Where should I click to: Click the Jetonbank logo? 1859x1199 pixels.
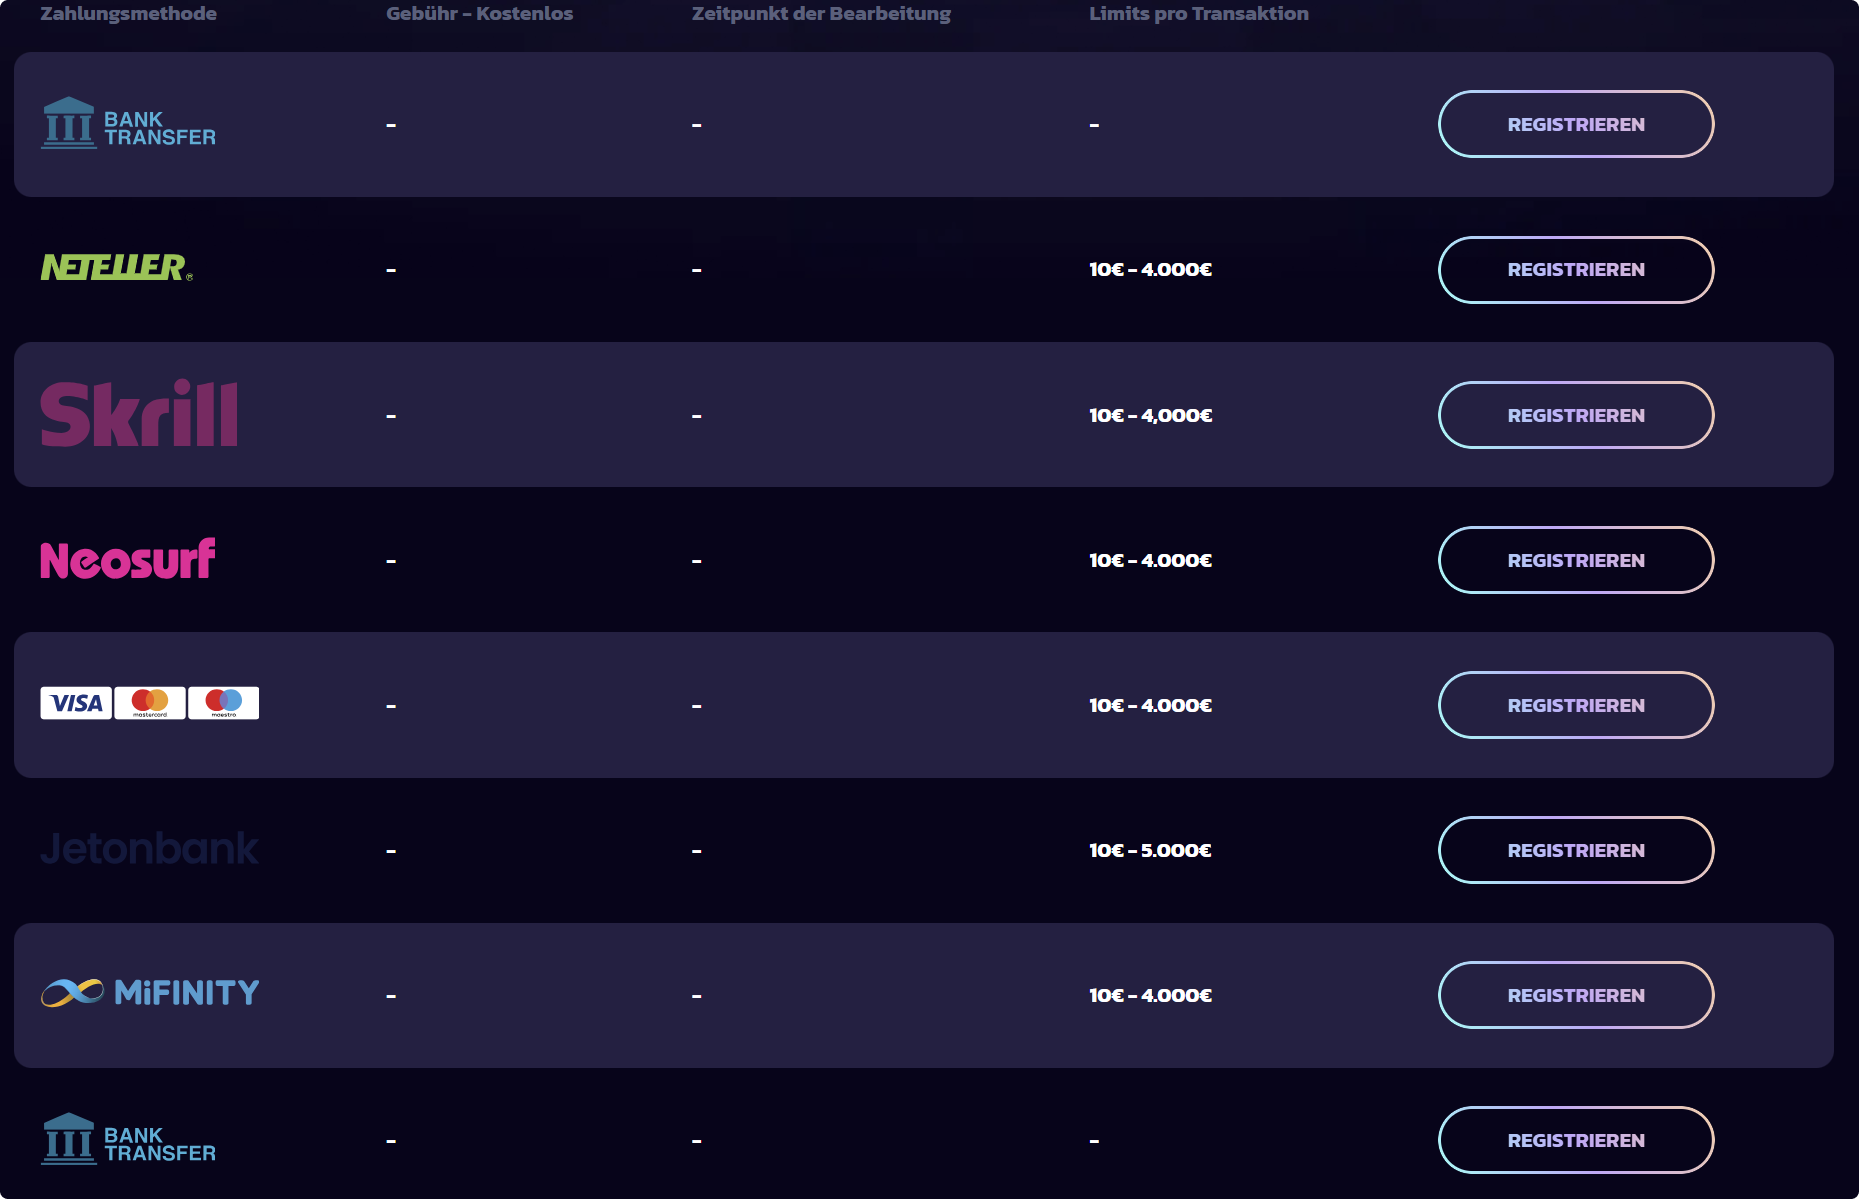(x=149, y=848)
